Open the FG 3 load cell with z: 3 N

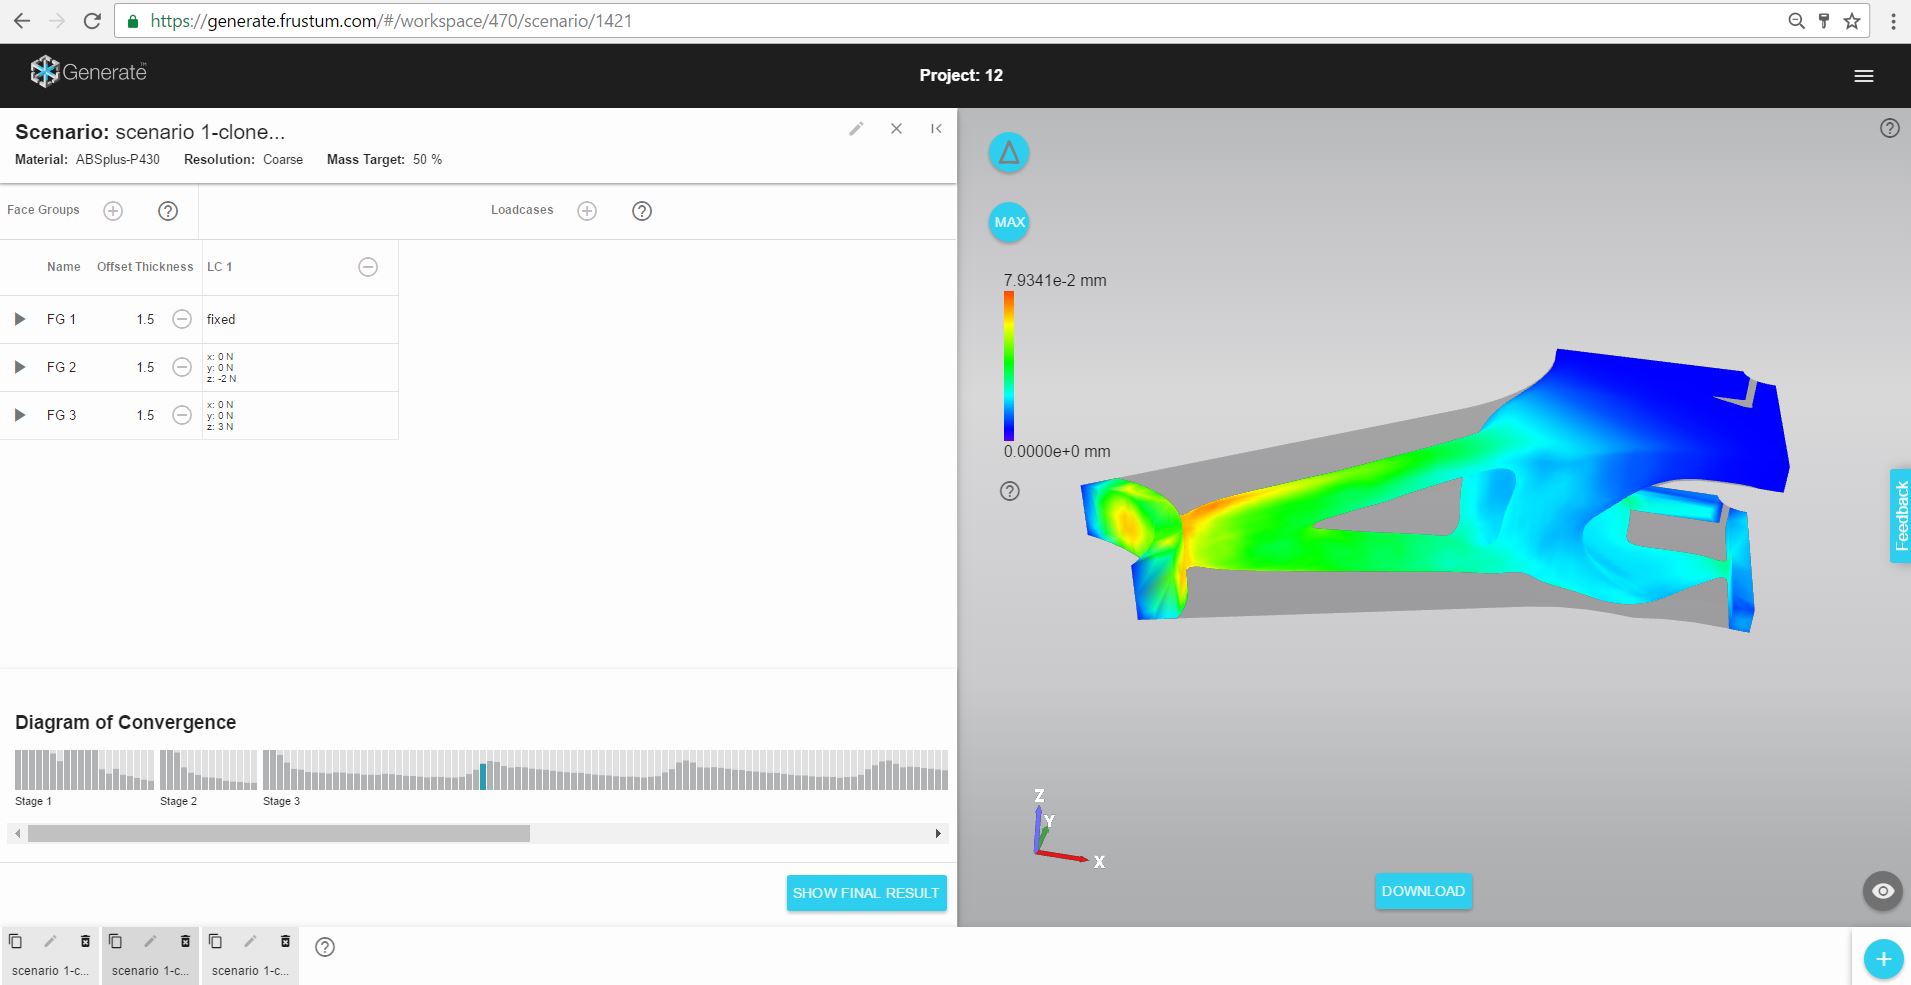click(x=300, y=416)
